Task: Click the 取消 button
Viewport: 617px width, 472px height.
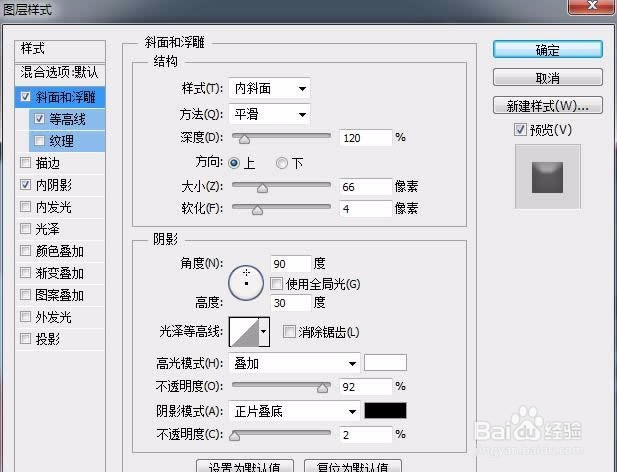Action: [x=547, y=77]
